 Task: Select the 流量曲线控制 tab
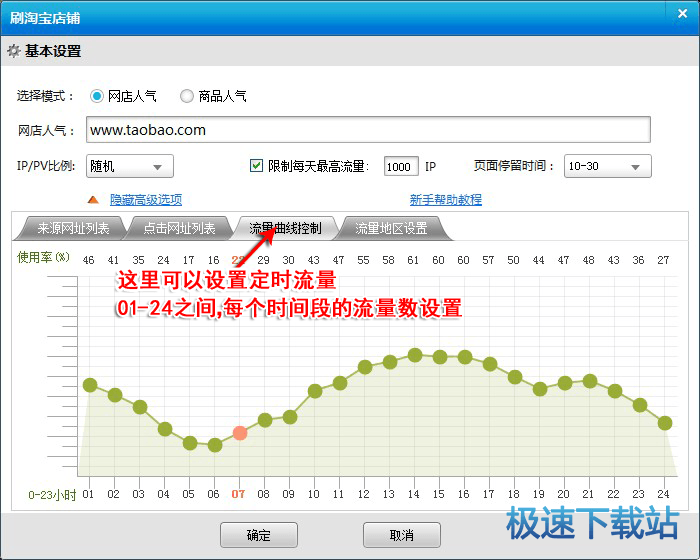point(285,228)
